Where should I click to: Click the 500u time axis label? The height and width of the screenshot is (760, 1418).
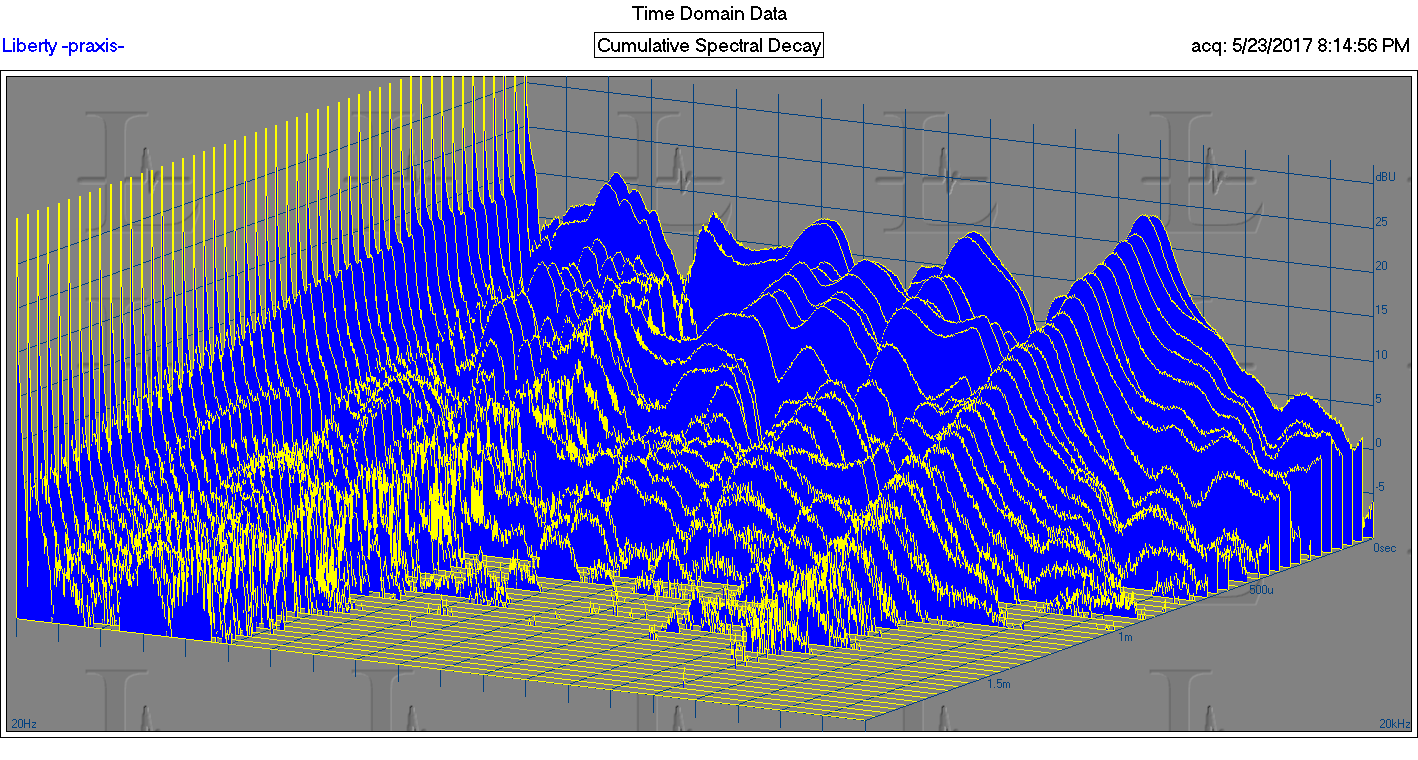1263,590
